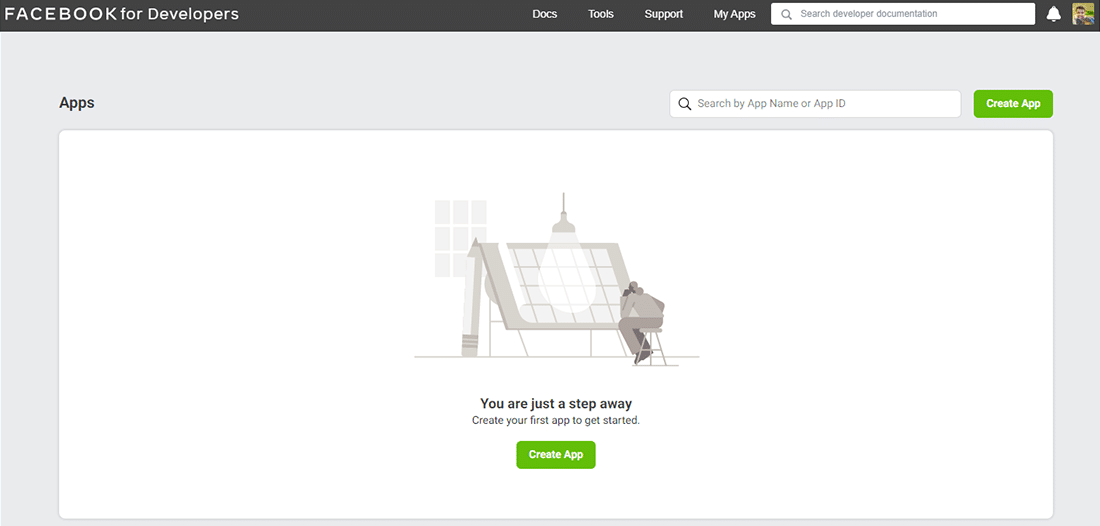The width and height of the screenshot is (1100, 526).
Task: Click the Facebook for Developers logo
Action: click(121, 14)
